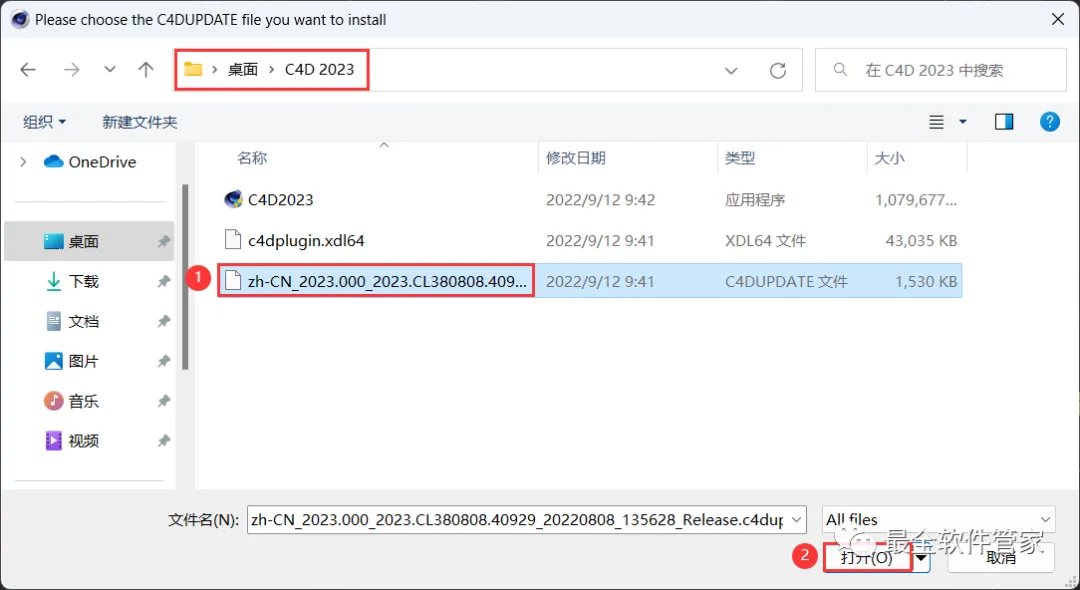This screenshot has height=590, width=1080.
Task: Open 下载 in the sidebar
Action: 83,282
